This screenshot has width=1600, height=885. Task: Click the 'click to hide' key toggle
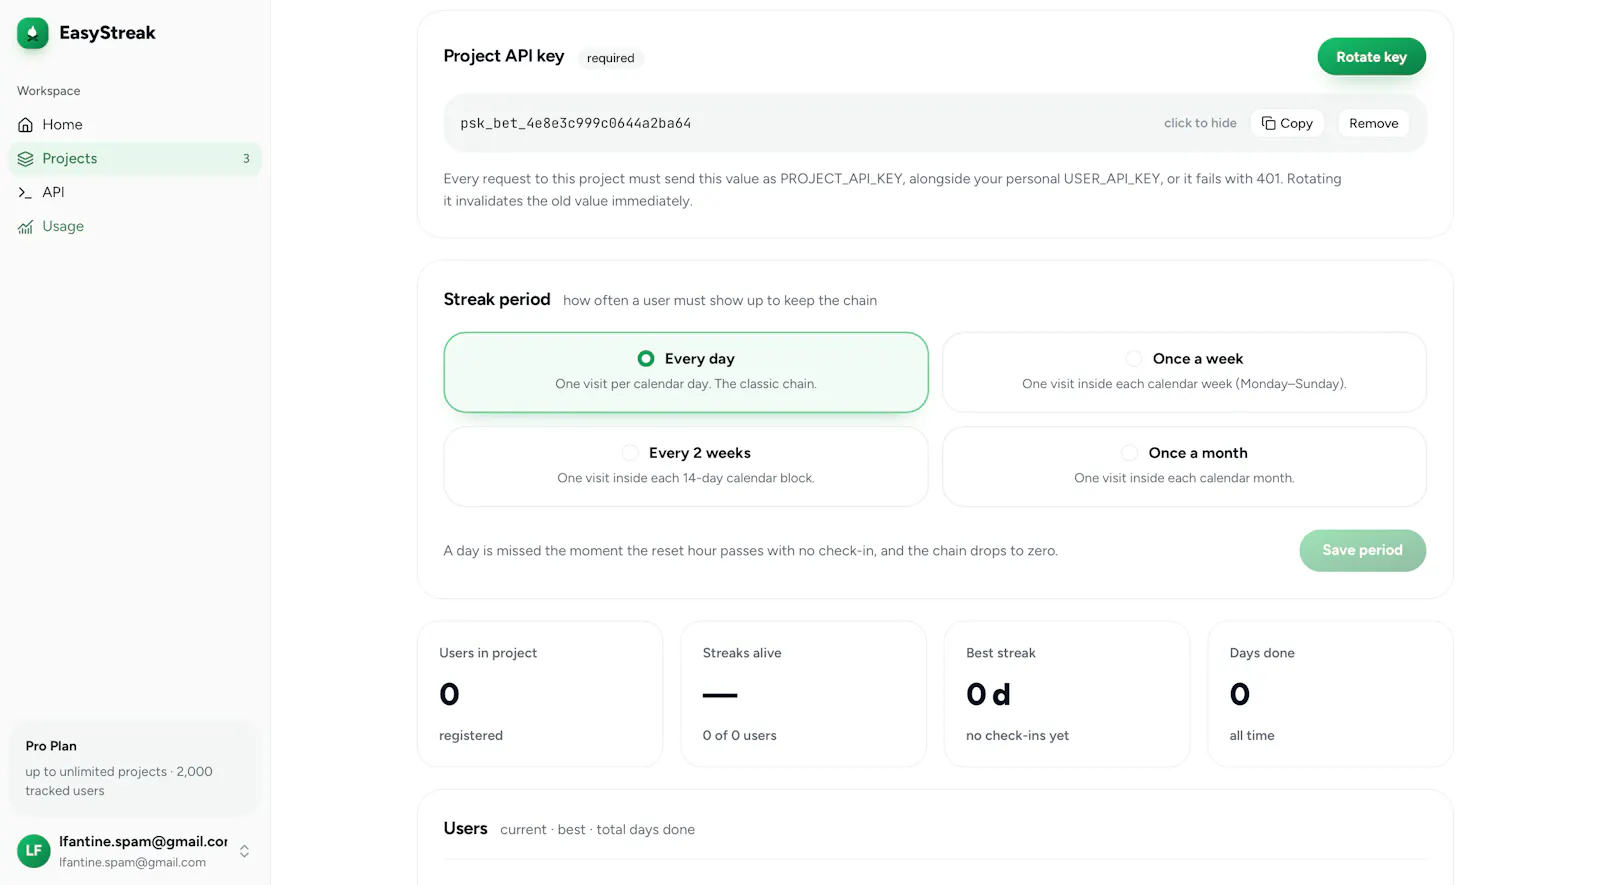point(1200,123)
